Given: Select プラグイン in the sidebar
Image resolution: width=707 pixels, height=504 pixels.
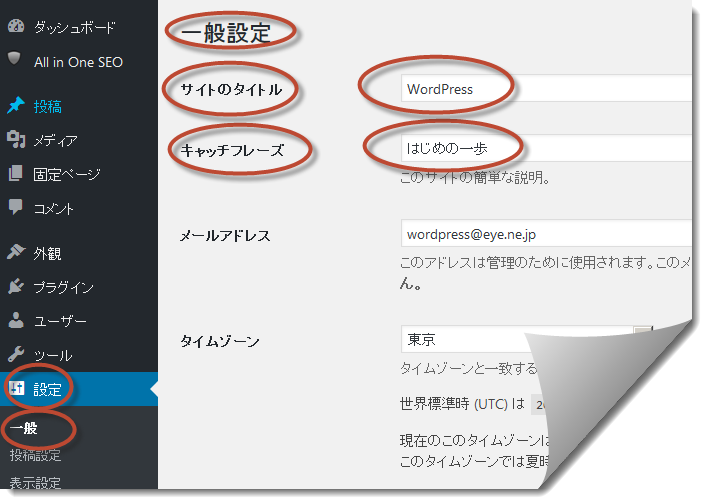Looking at the screenshot, I should point(64,287).
